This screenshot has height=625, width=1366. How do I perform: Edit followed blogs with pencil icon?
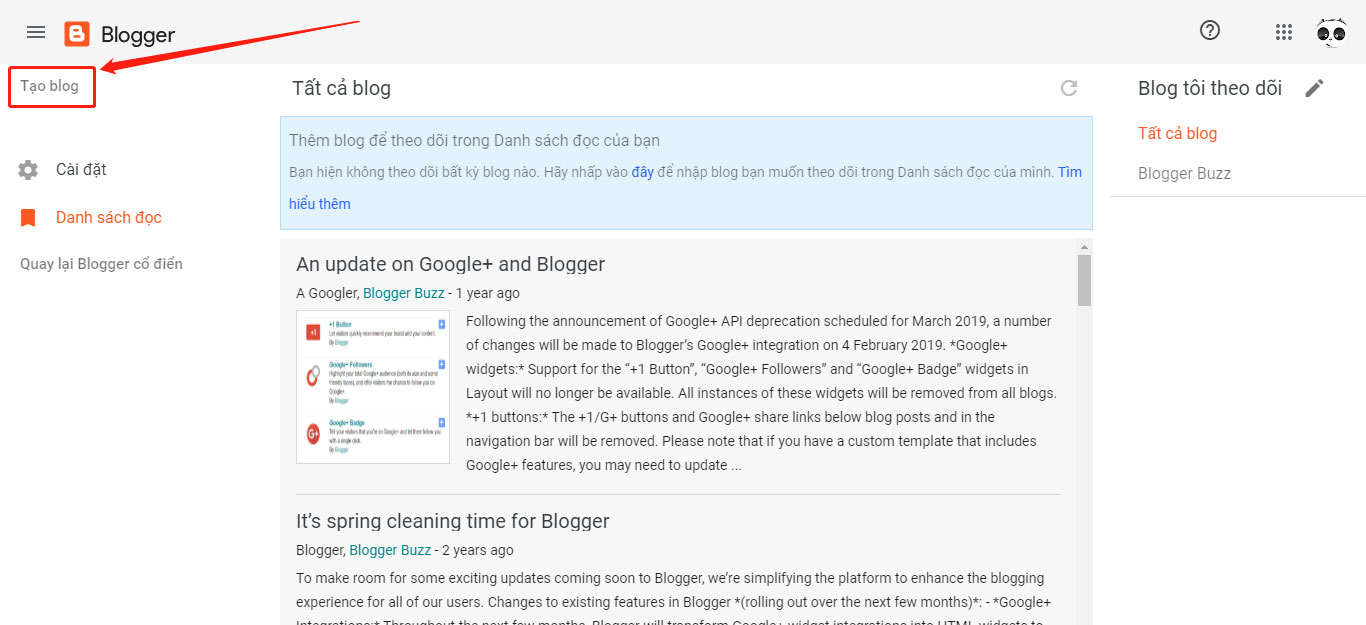click(1315, 88)
